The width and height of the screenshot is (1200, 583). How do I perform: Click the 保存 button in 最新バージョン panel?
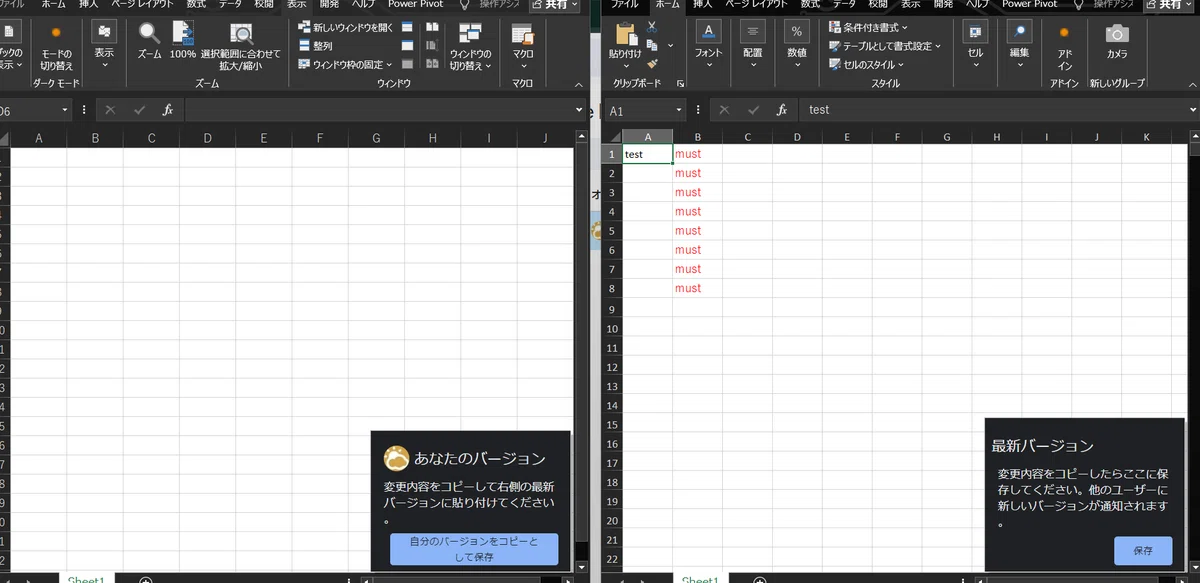click(1143, 550)
